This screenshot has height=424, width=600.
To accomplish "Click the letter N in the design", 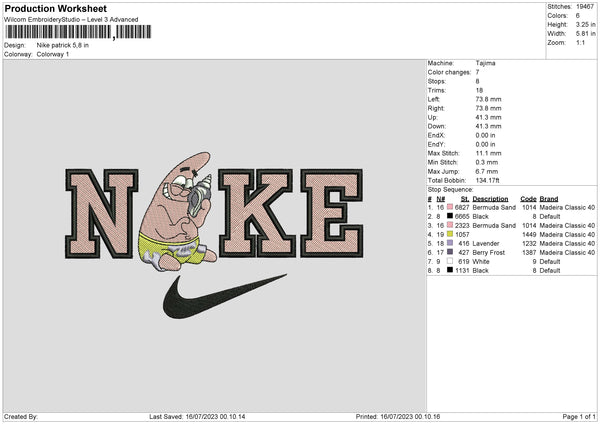I will click(x=102, y=214).
